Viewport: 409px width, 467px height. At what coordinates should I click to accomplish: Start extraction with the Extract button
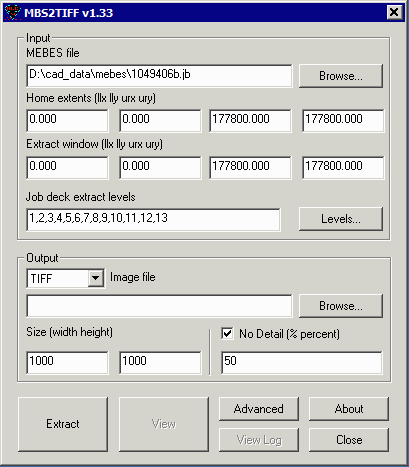63,424
